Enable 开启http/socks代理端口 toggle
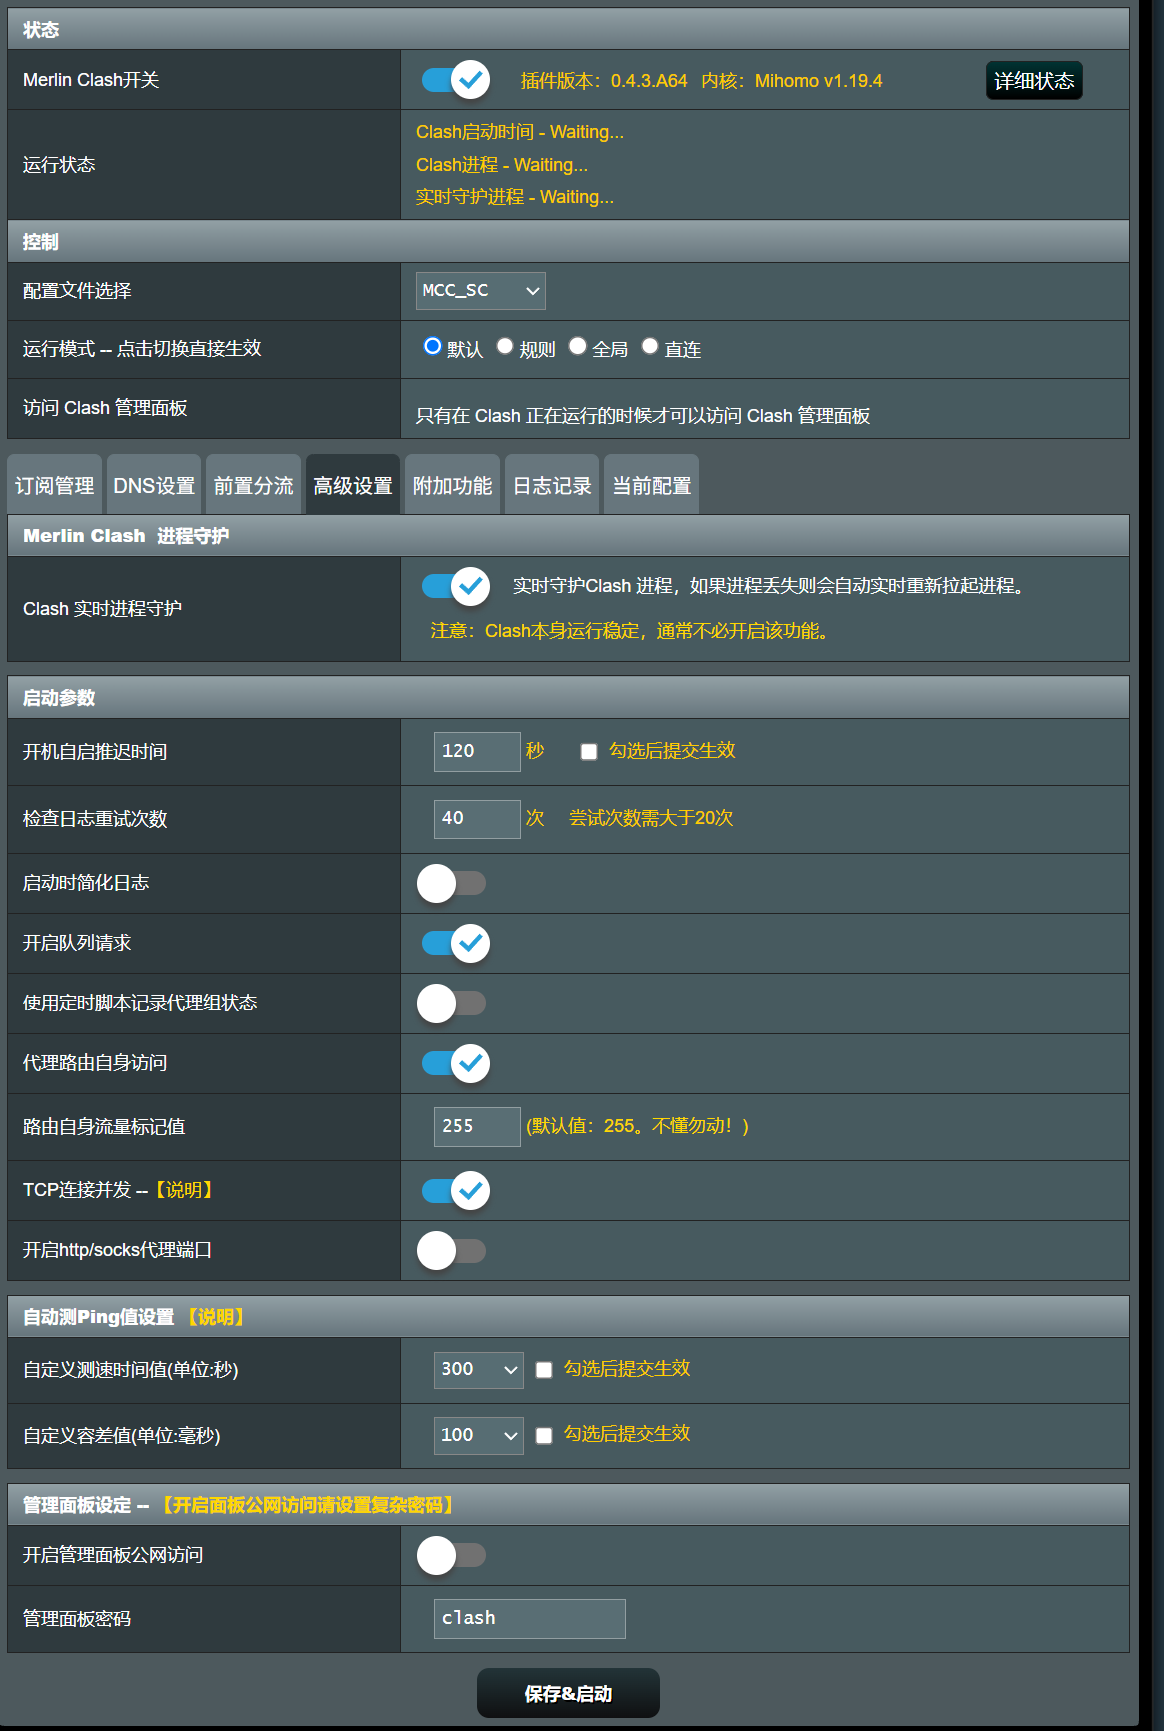 click(x=451, y=1250)
